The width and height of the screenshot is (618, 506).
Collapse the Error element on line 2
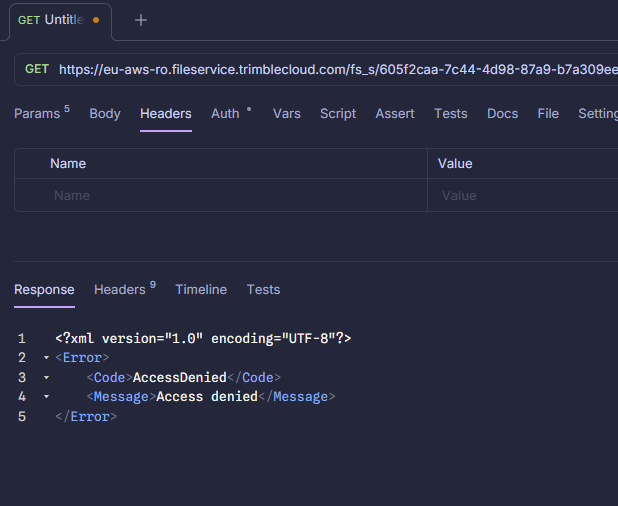47,358
